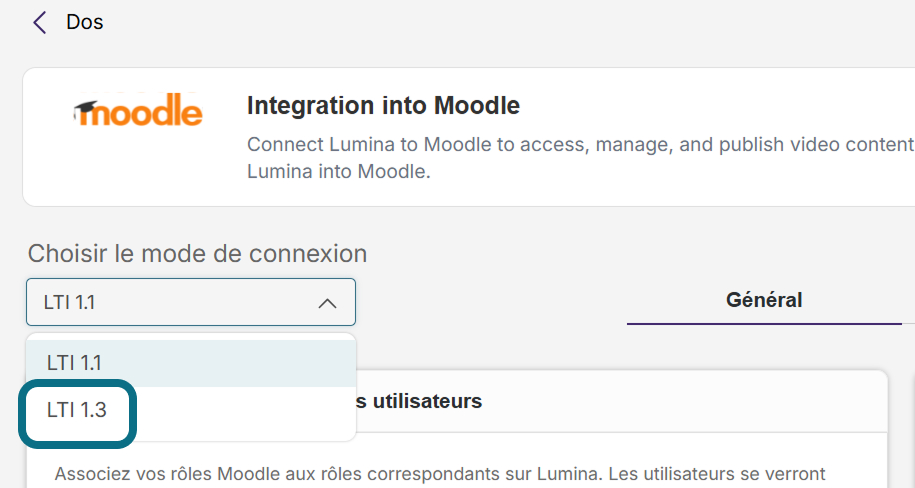915x488 pixels.
Task: Click the Choisir le mode de connexion label
Action: tap(197, 254)
